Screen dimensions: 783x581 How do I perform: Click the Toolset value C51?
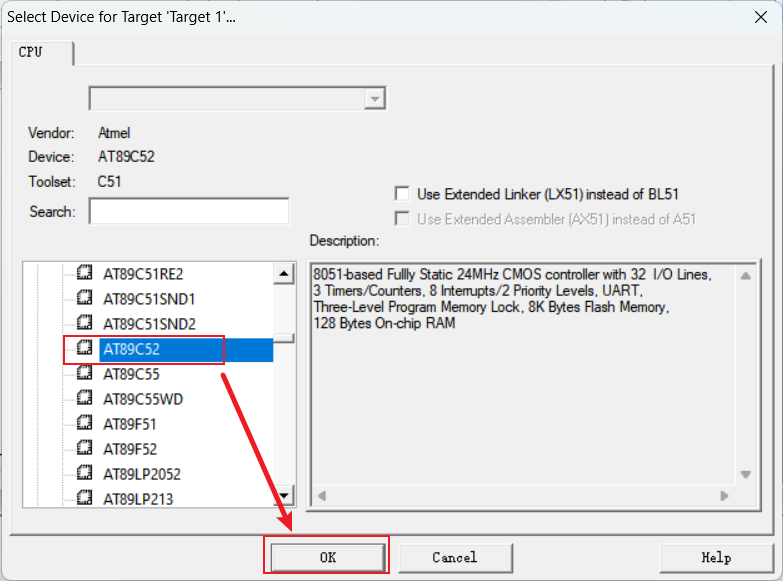pyautogui.click(x=109, y=181)
